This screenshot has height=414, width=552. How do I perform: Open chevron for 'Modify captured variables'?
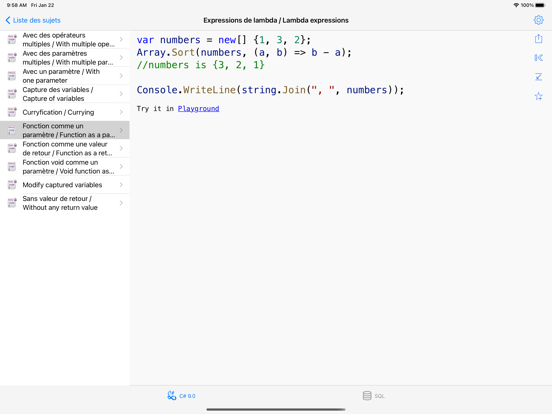coord(121,184)
